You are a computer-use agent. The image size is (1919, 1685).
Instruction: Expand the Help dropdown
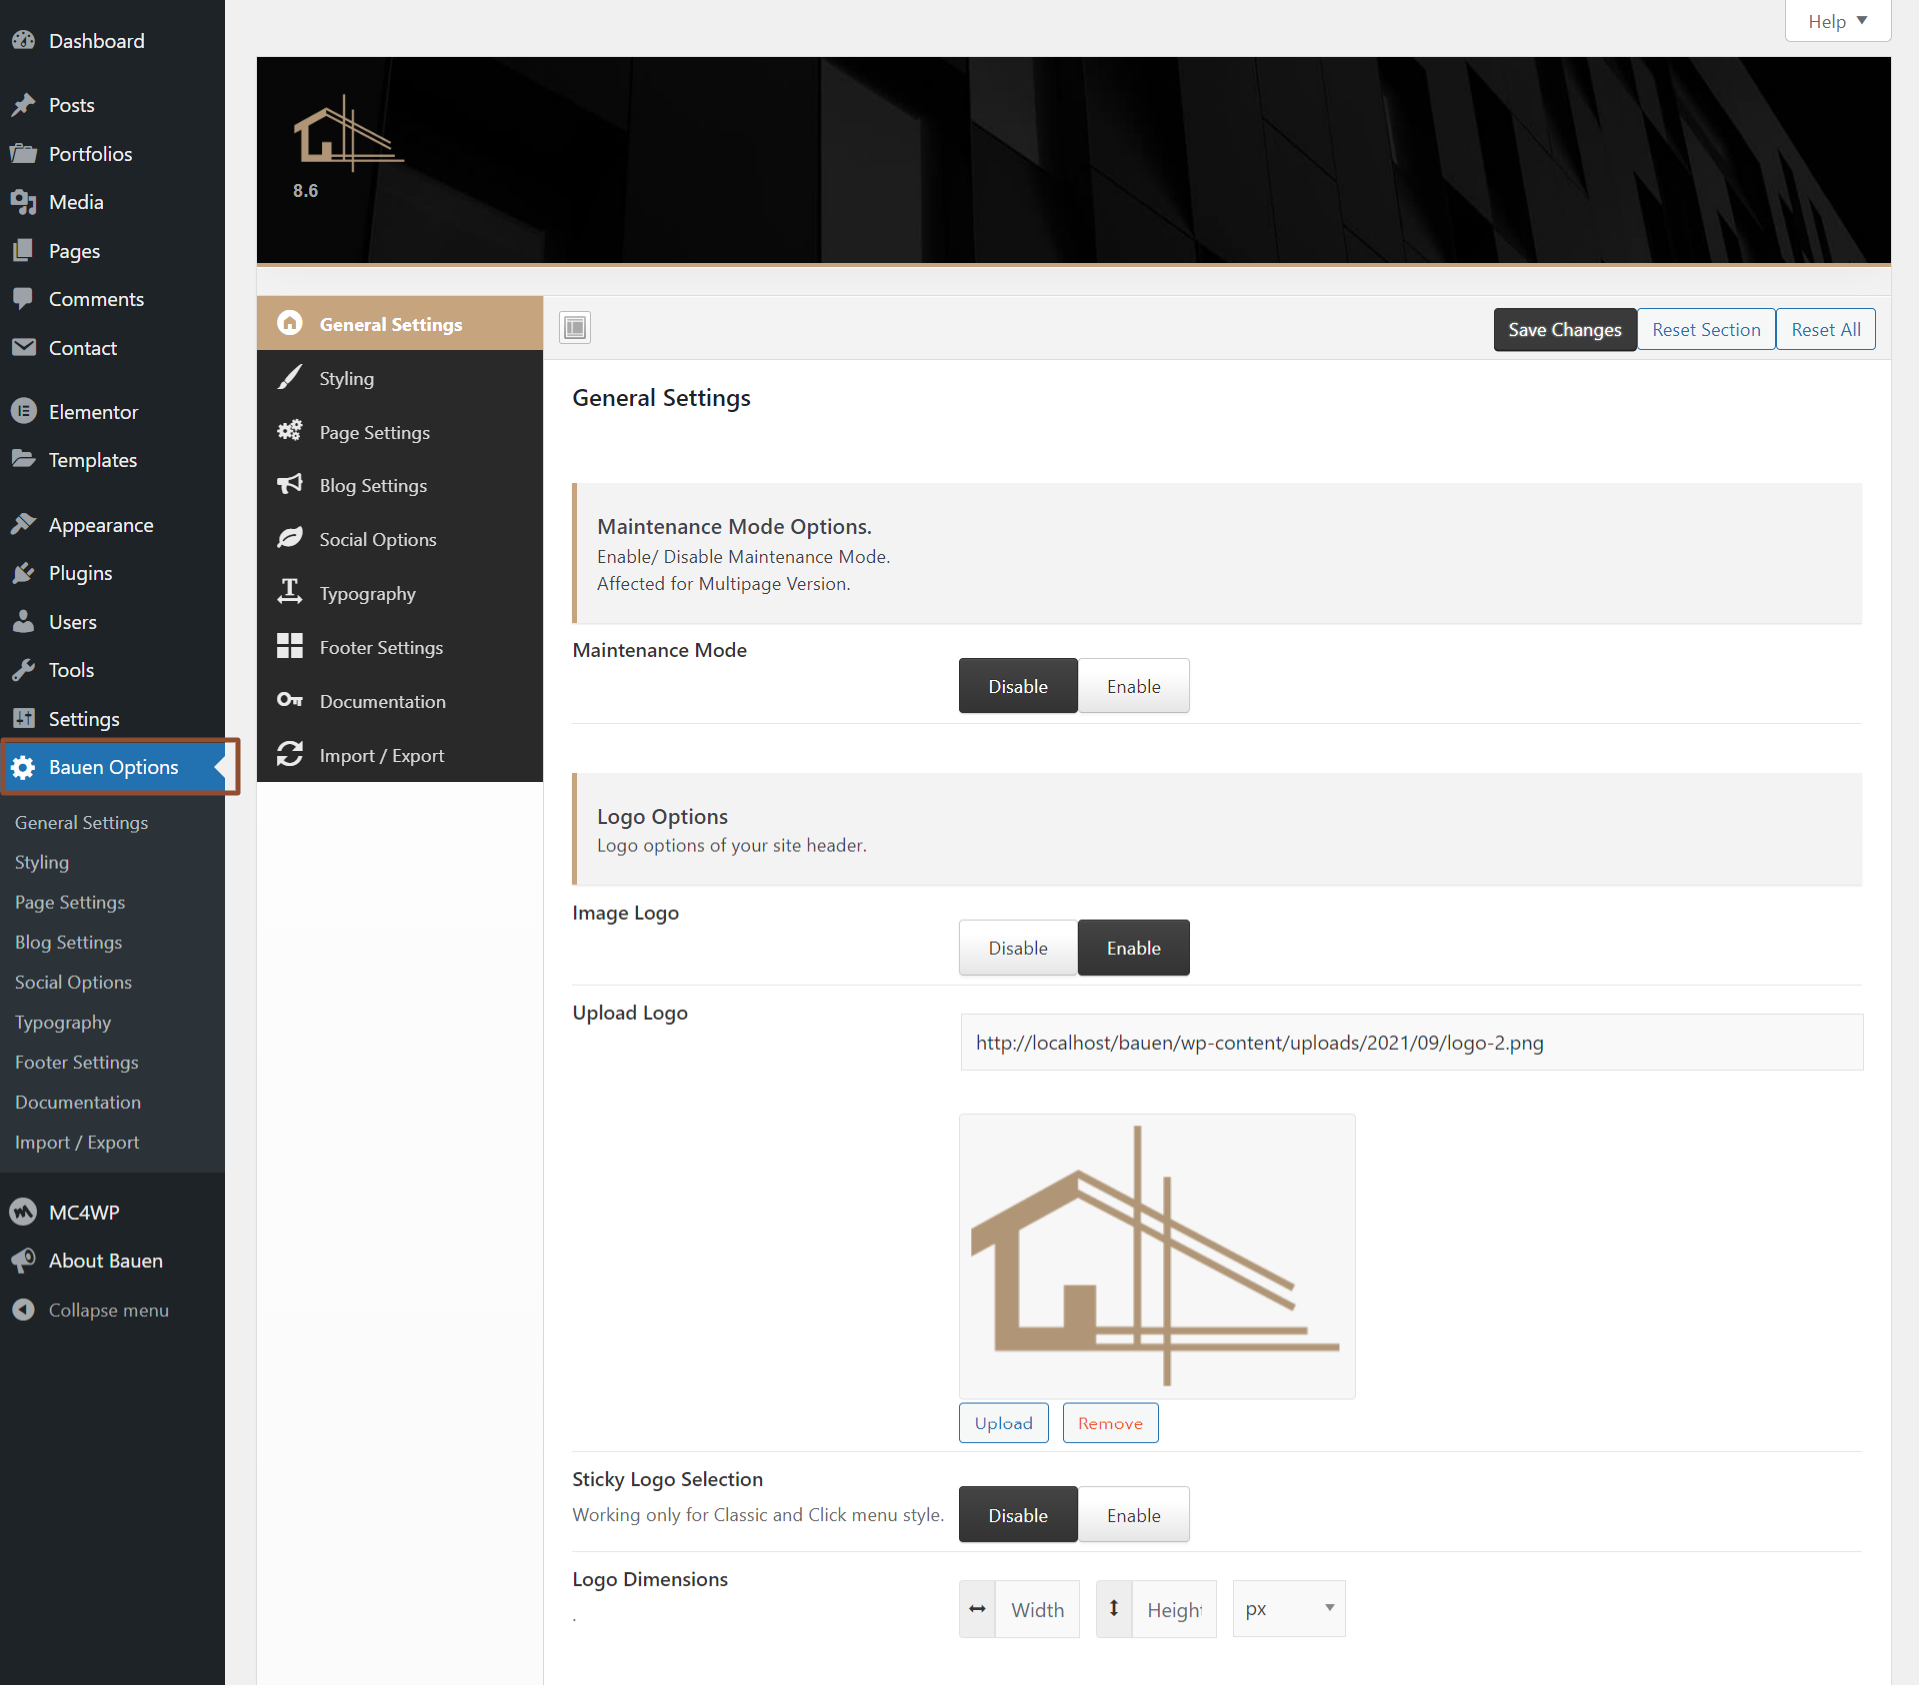[x=1837, y=21]
